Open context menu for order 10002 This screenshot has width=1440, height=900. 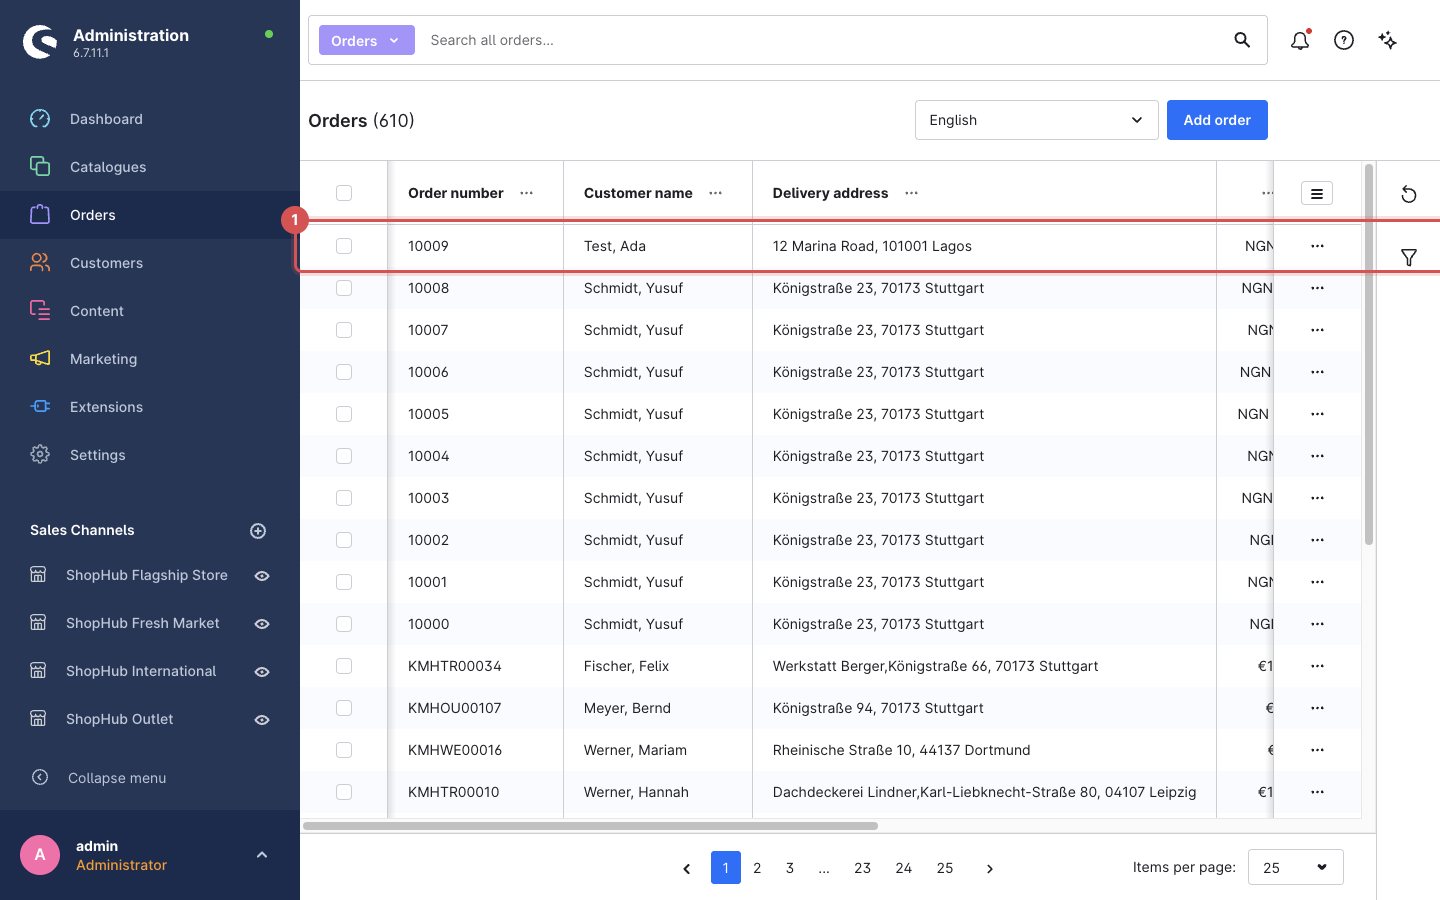click(x=1317, y=540)
